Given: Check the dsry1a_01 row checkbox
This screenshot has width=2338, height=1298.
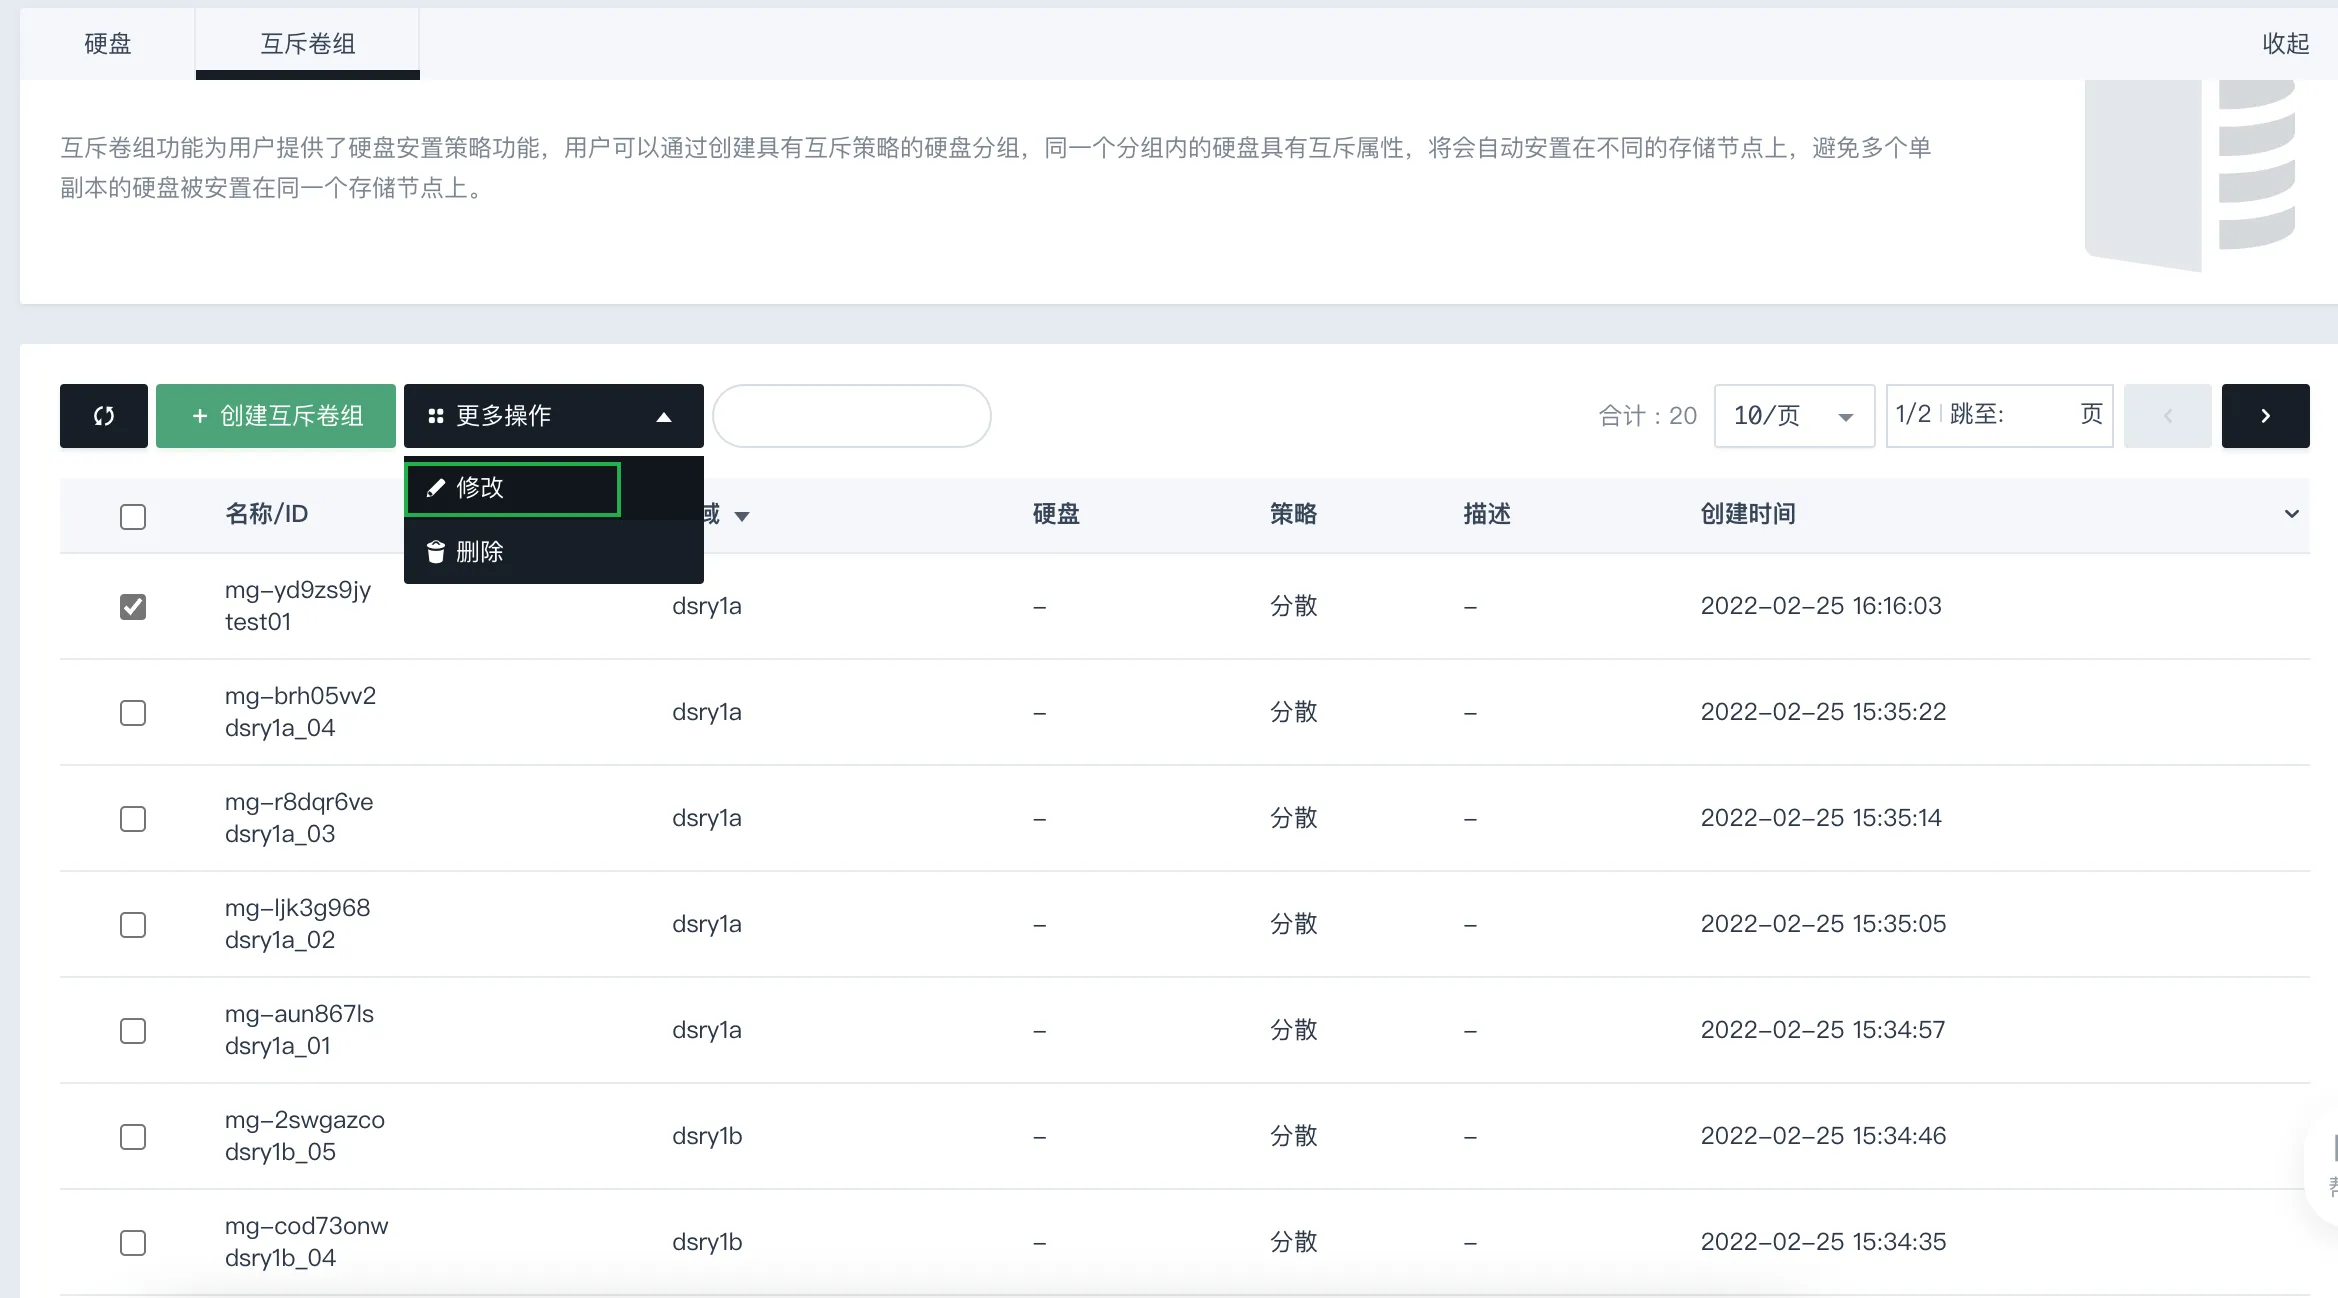Looking at the screenshot, I should pyautogui.click(x=133, y=1031).
